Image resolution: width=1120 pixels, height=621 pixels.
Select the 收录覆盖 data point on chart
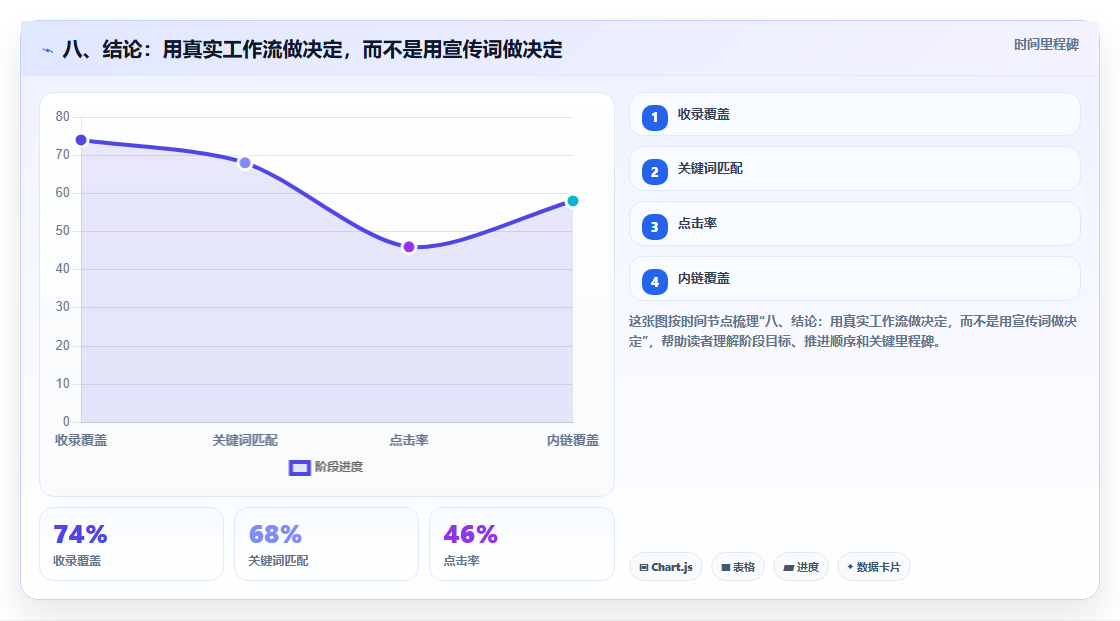pos(81,140)
